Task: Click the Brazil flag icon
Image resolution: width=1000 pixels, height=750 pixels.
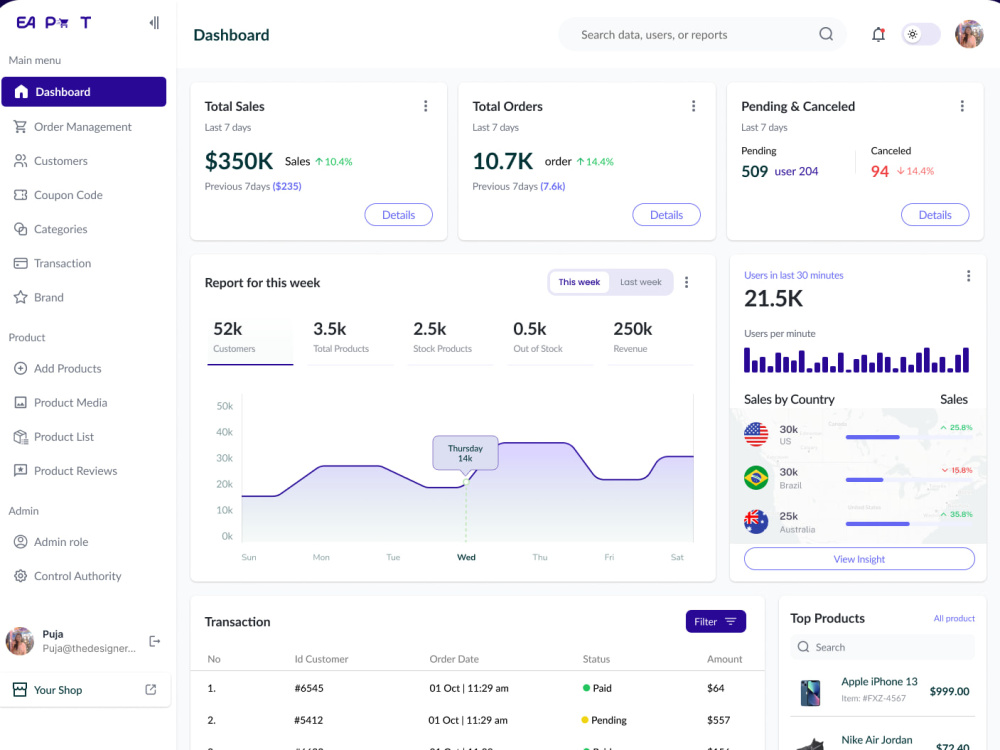Action: 756,478
